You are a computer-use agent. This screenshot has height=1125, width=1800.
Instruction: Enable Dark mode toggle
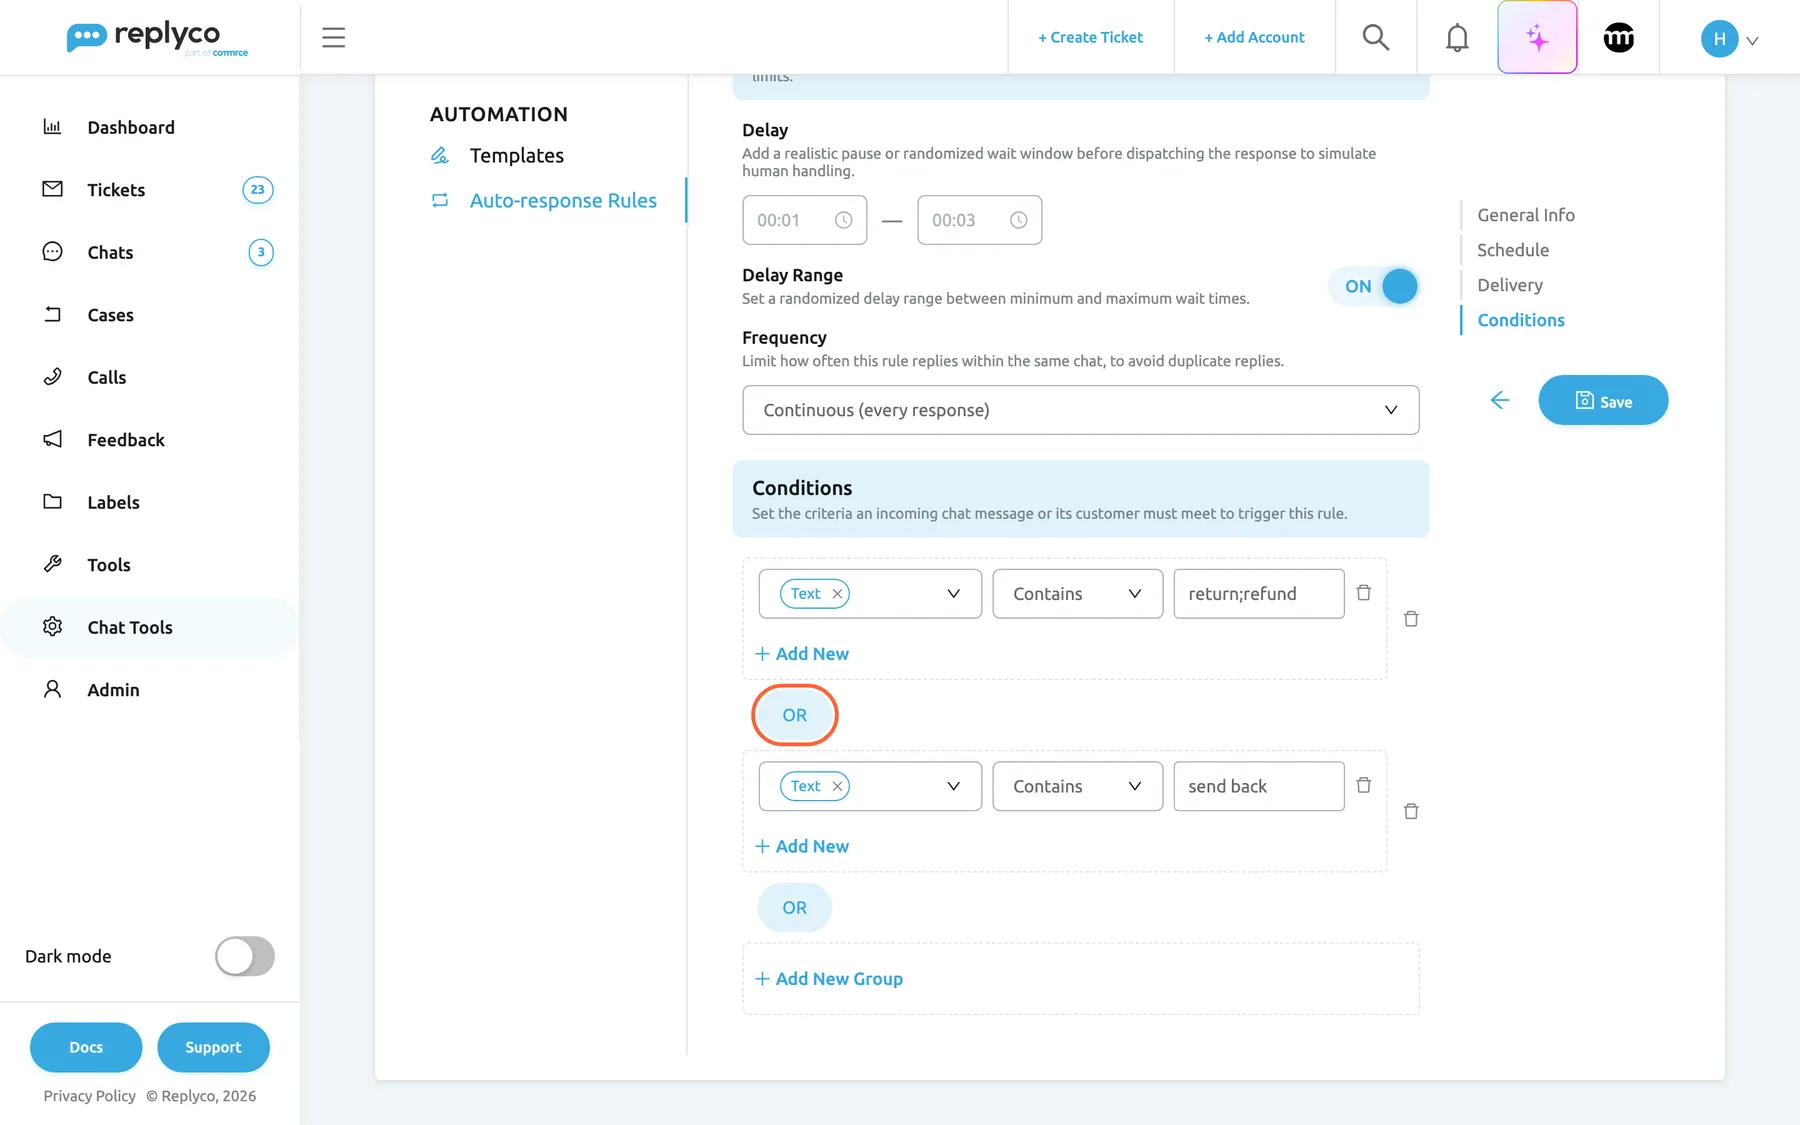pos(245,956)
